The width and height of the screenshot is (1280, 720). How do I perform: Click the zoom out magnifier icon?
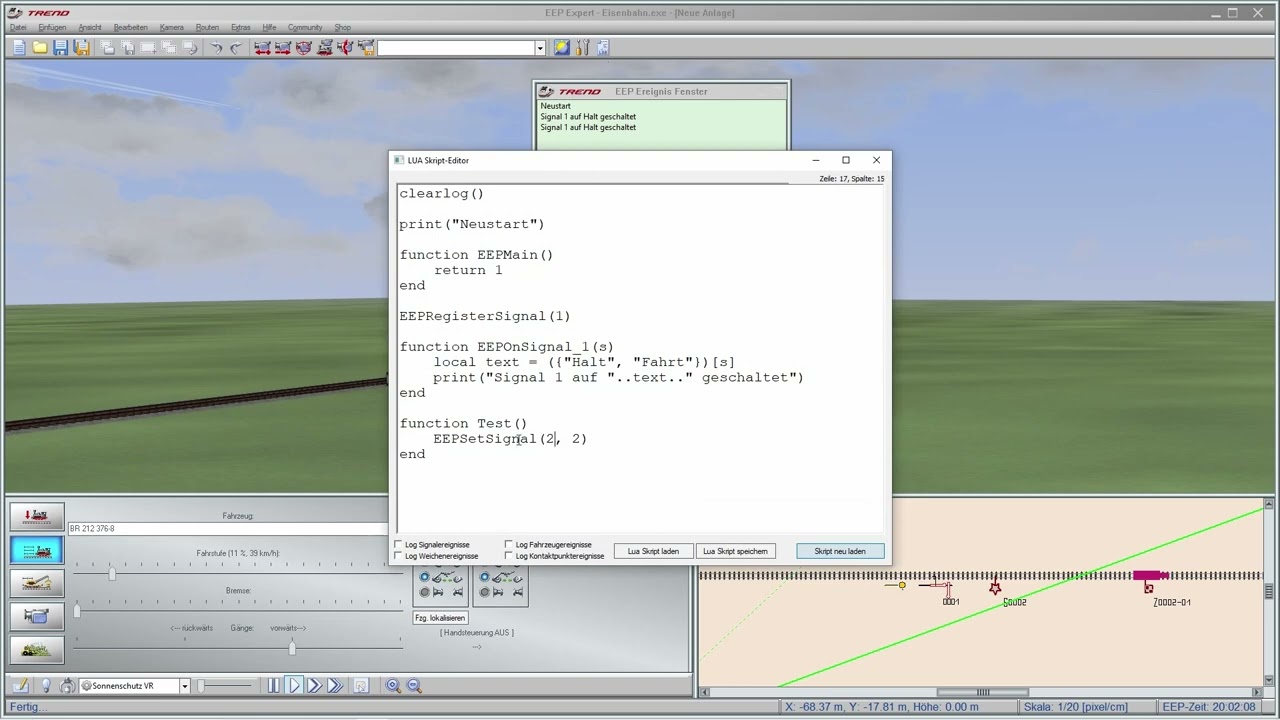pos(414,686)
